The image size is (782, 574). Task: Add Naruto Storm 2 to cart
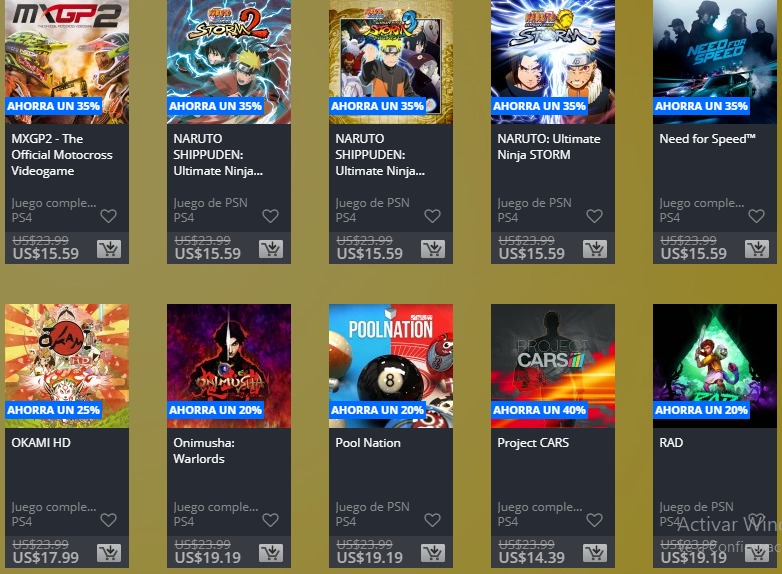[271, 249]
